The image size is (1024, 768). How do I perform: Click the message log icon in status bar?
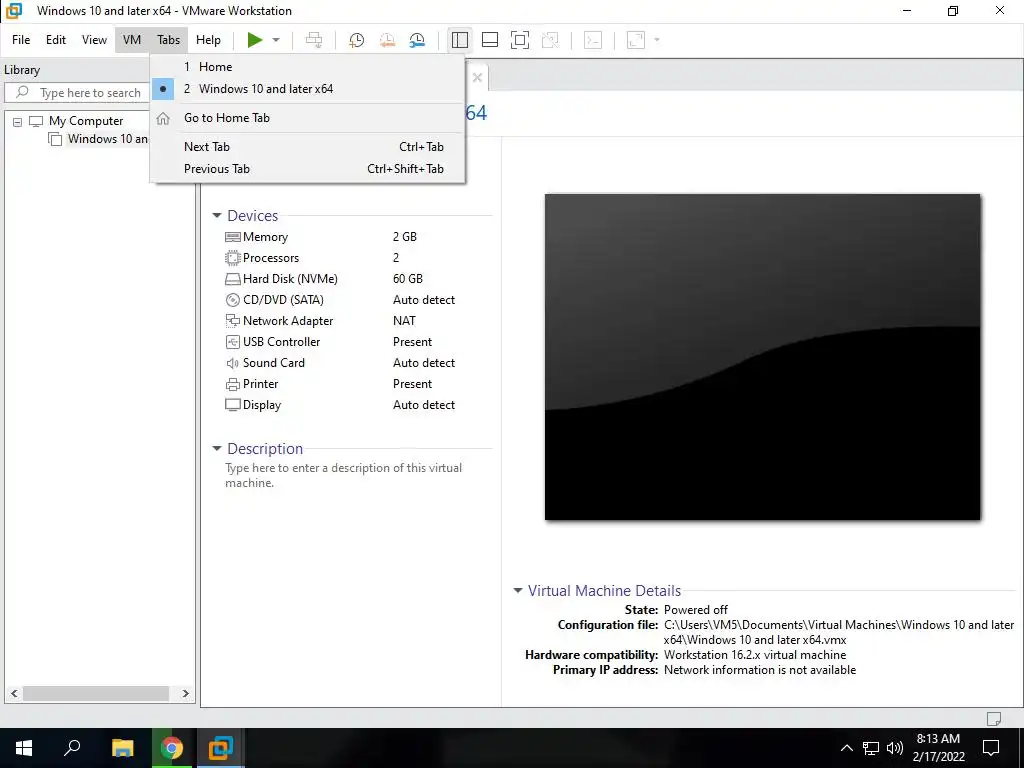click(993, 719)
